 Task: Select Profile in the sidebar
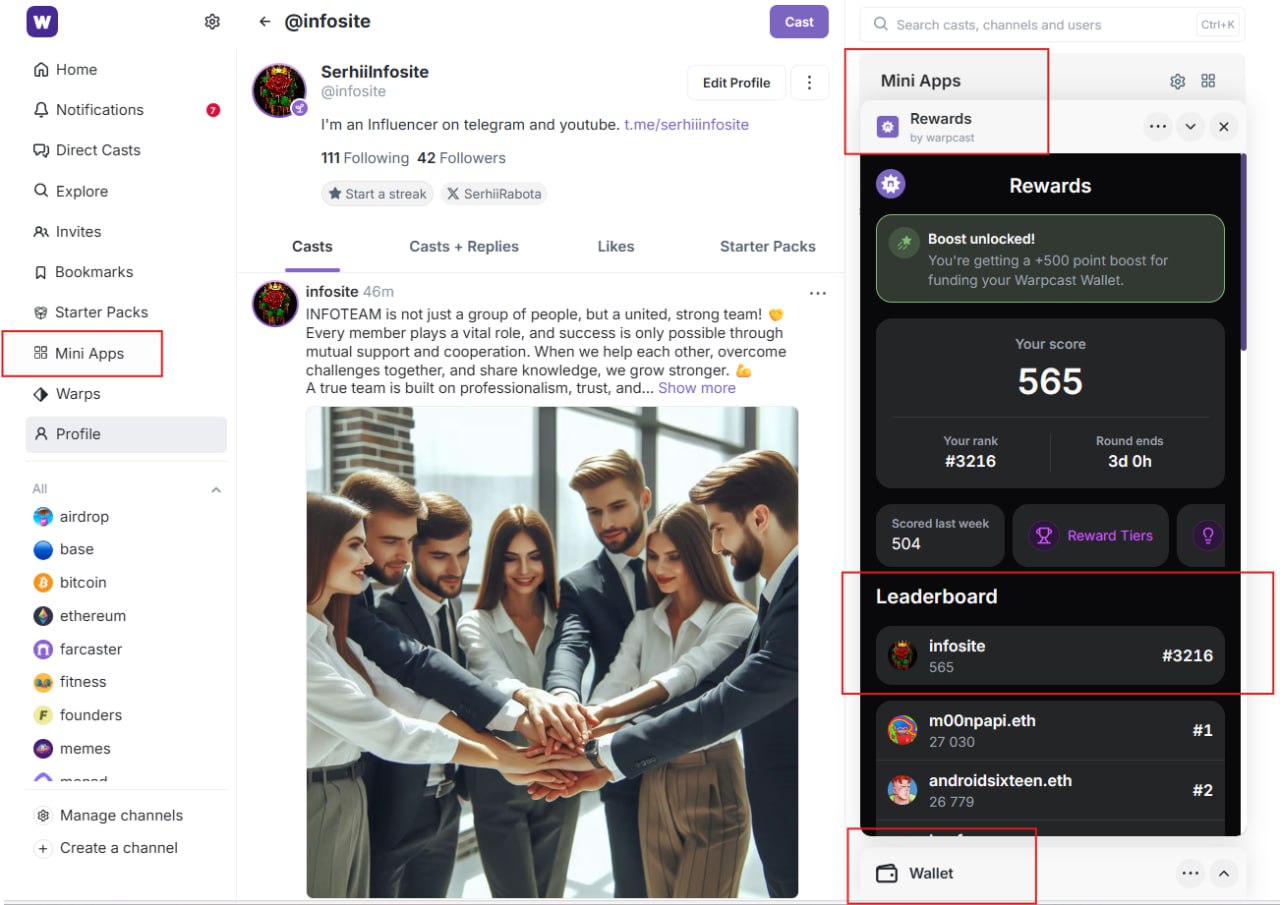(x=126, y=434)
